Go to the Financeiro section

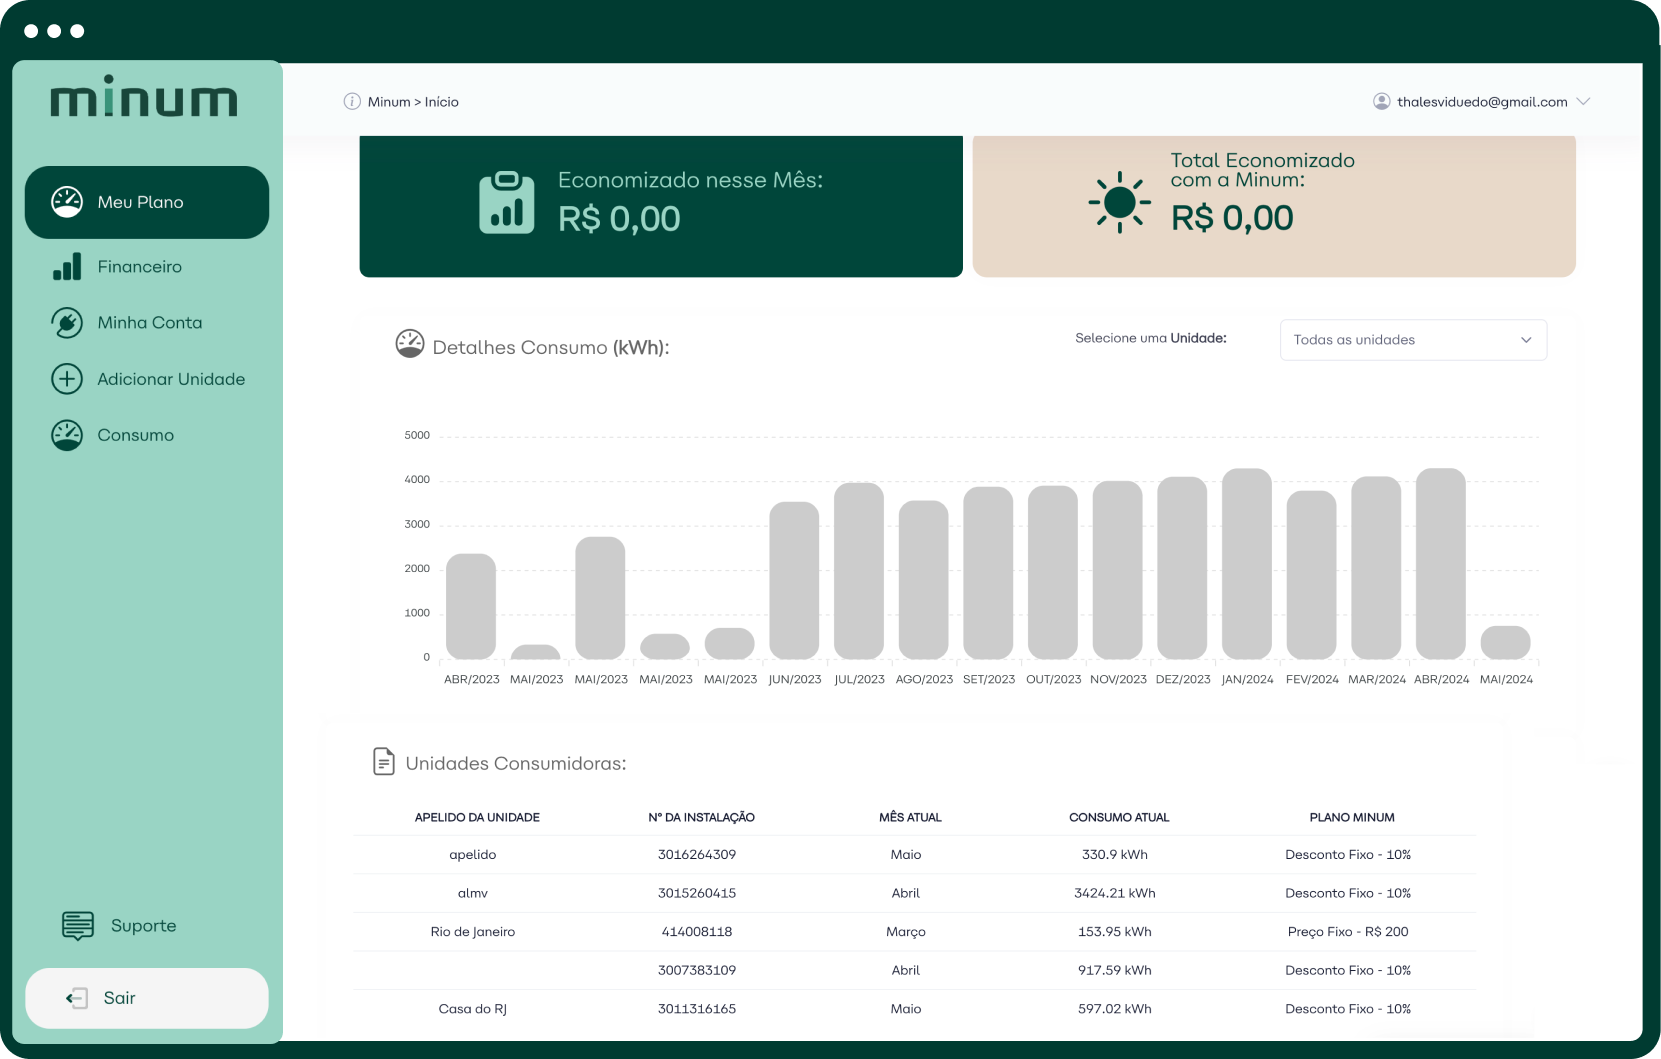pos(139,267)
